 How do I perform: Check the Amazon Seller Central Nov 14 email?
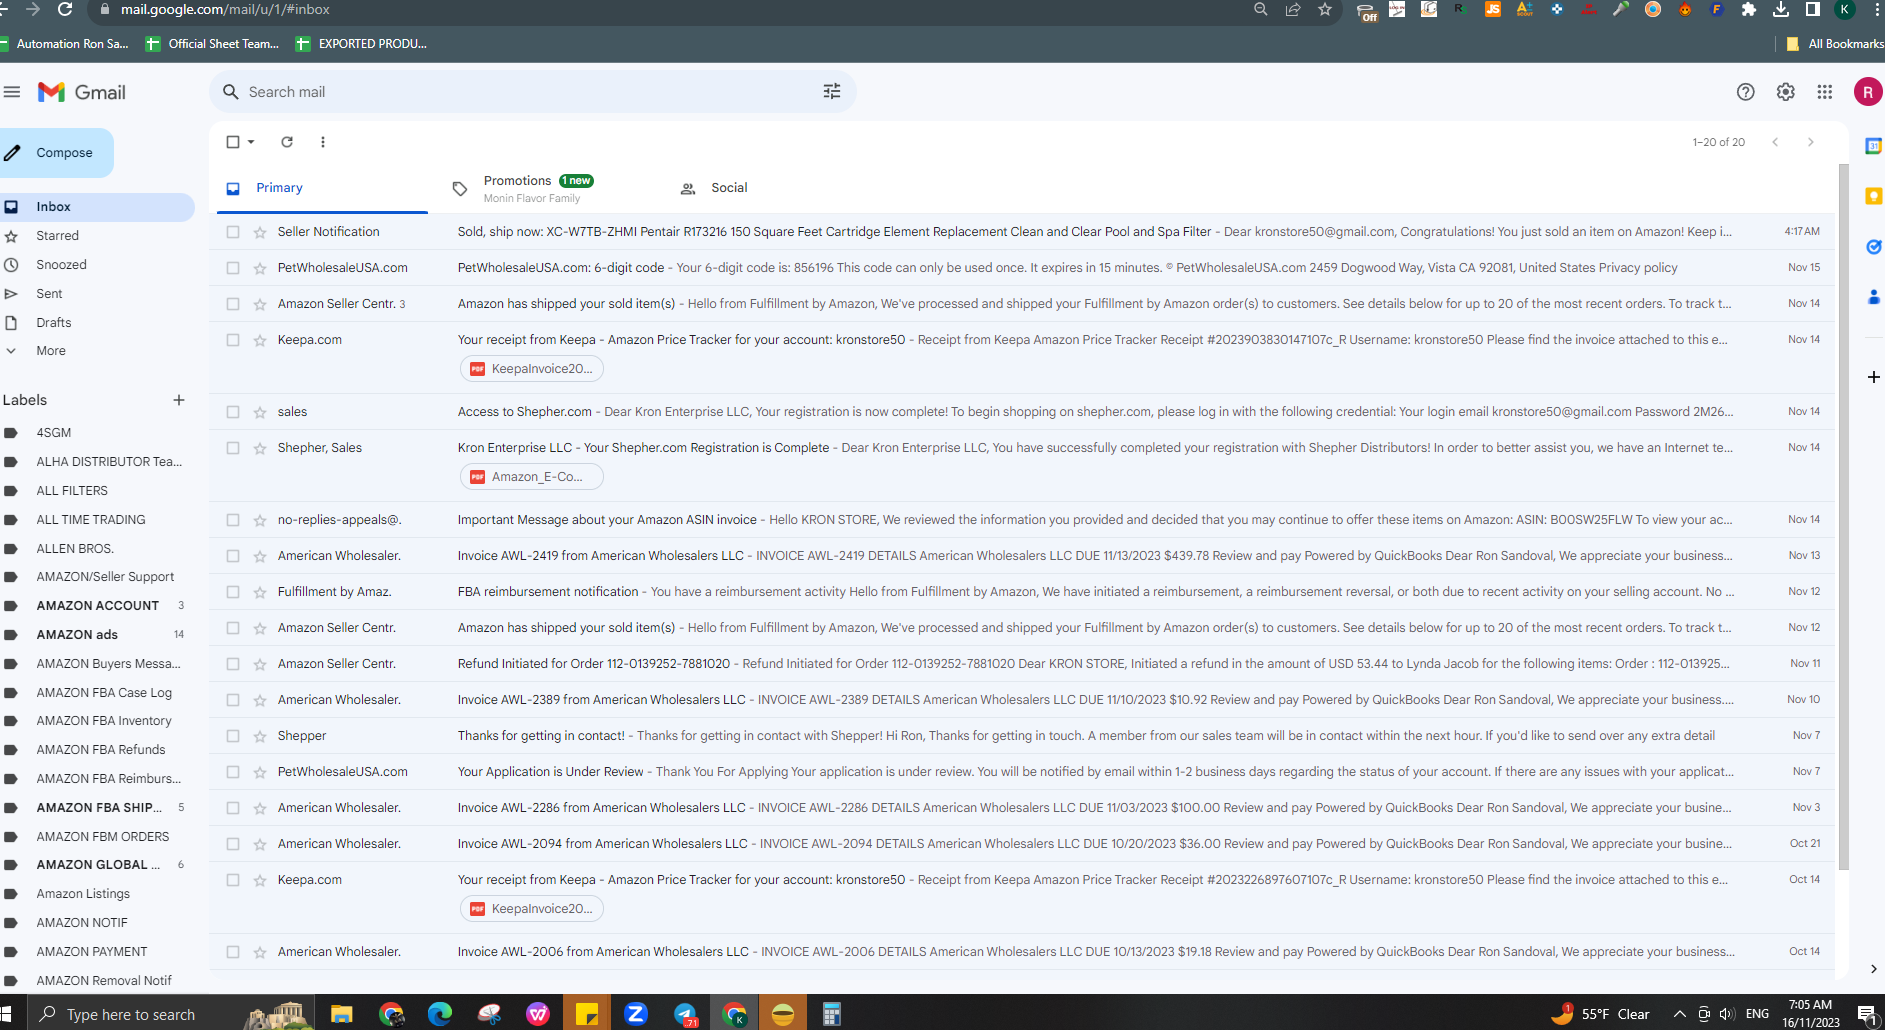pyautogui.click(x=233, y=304)
